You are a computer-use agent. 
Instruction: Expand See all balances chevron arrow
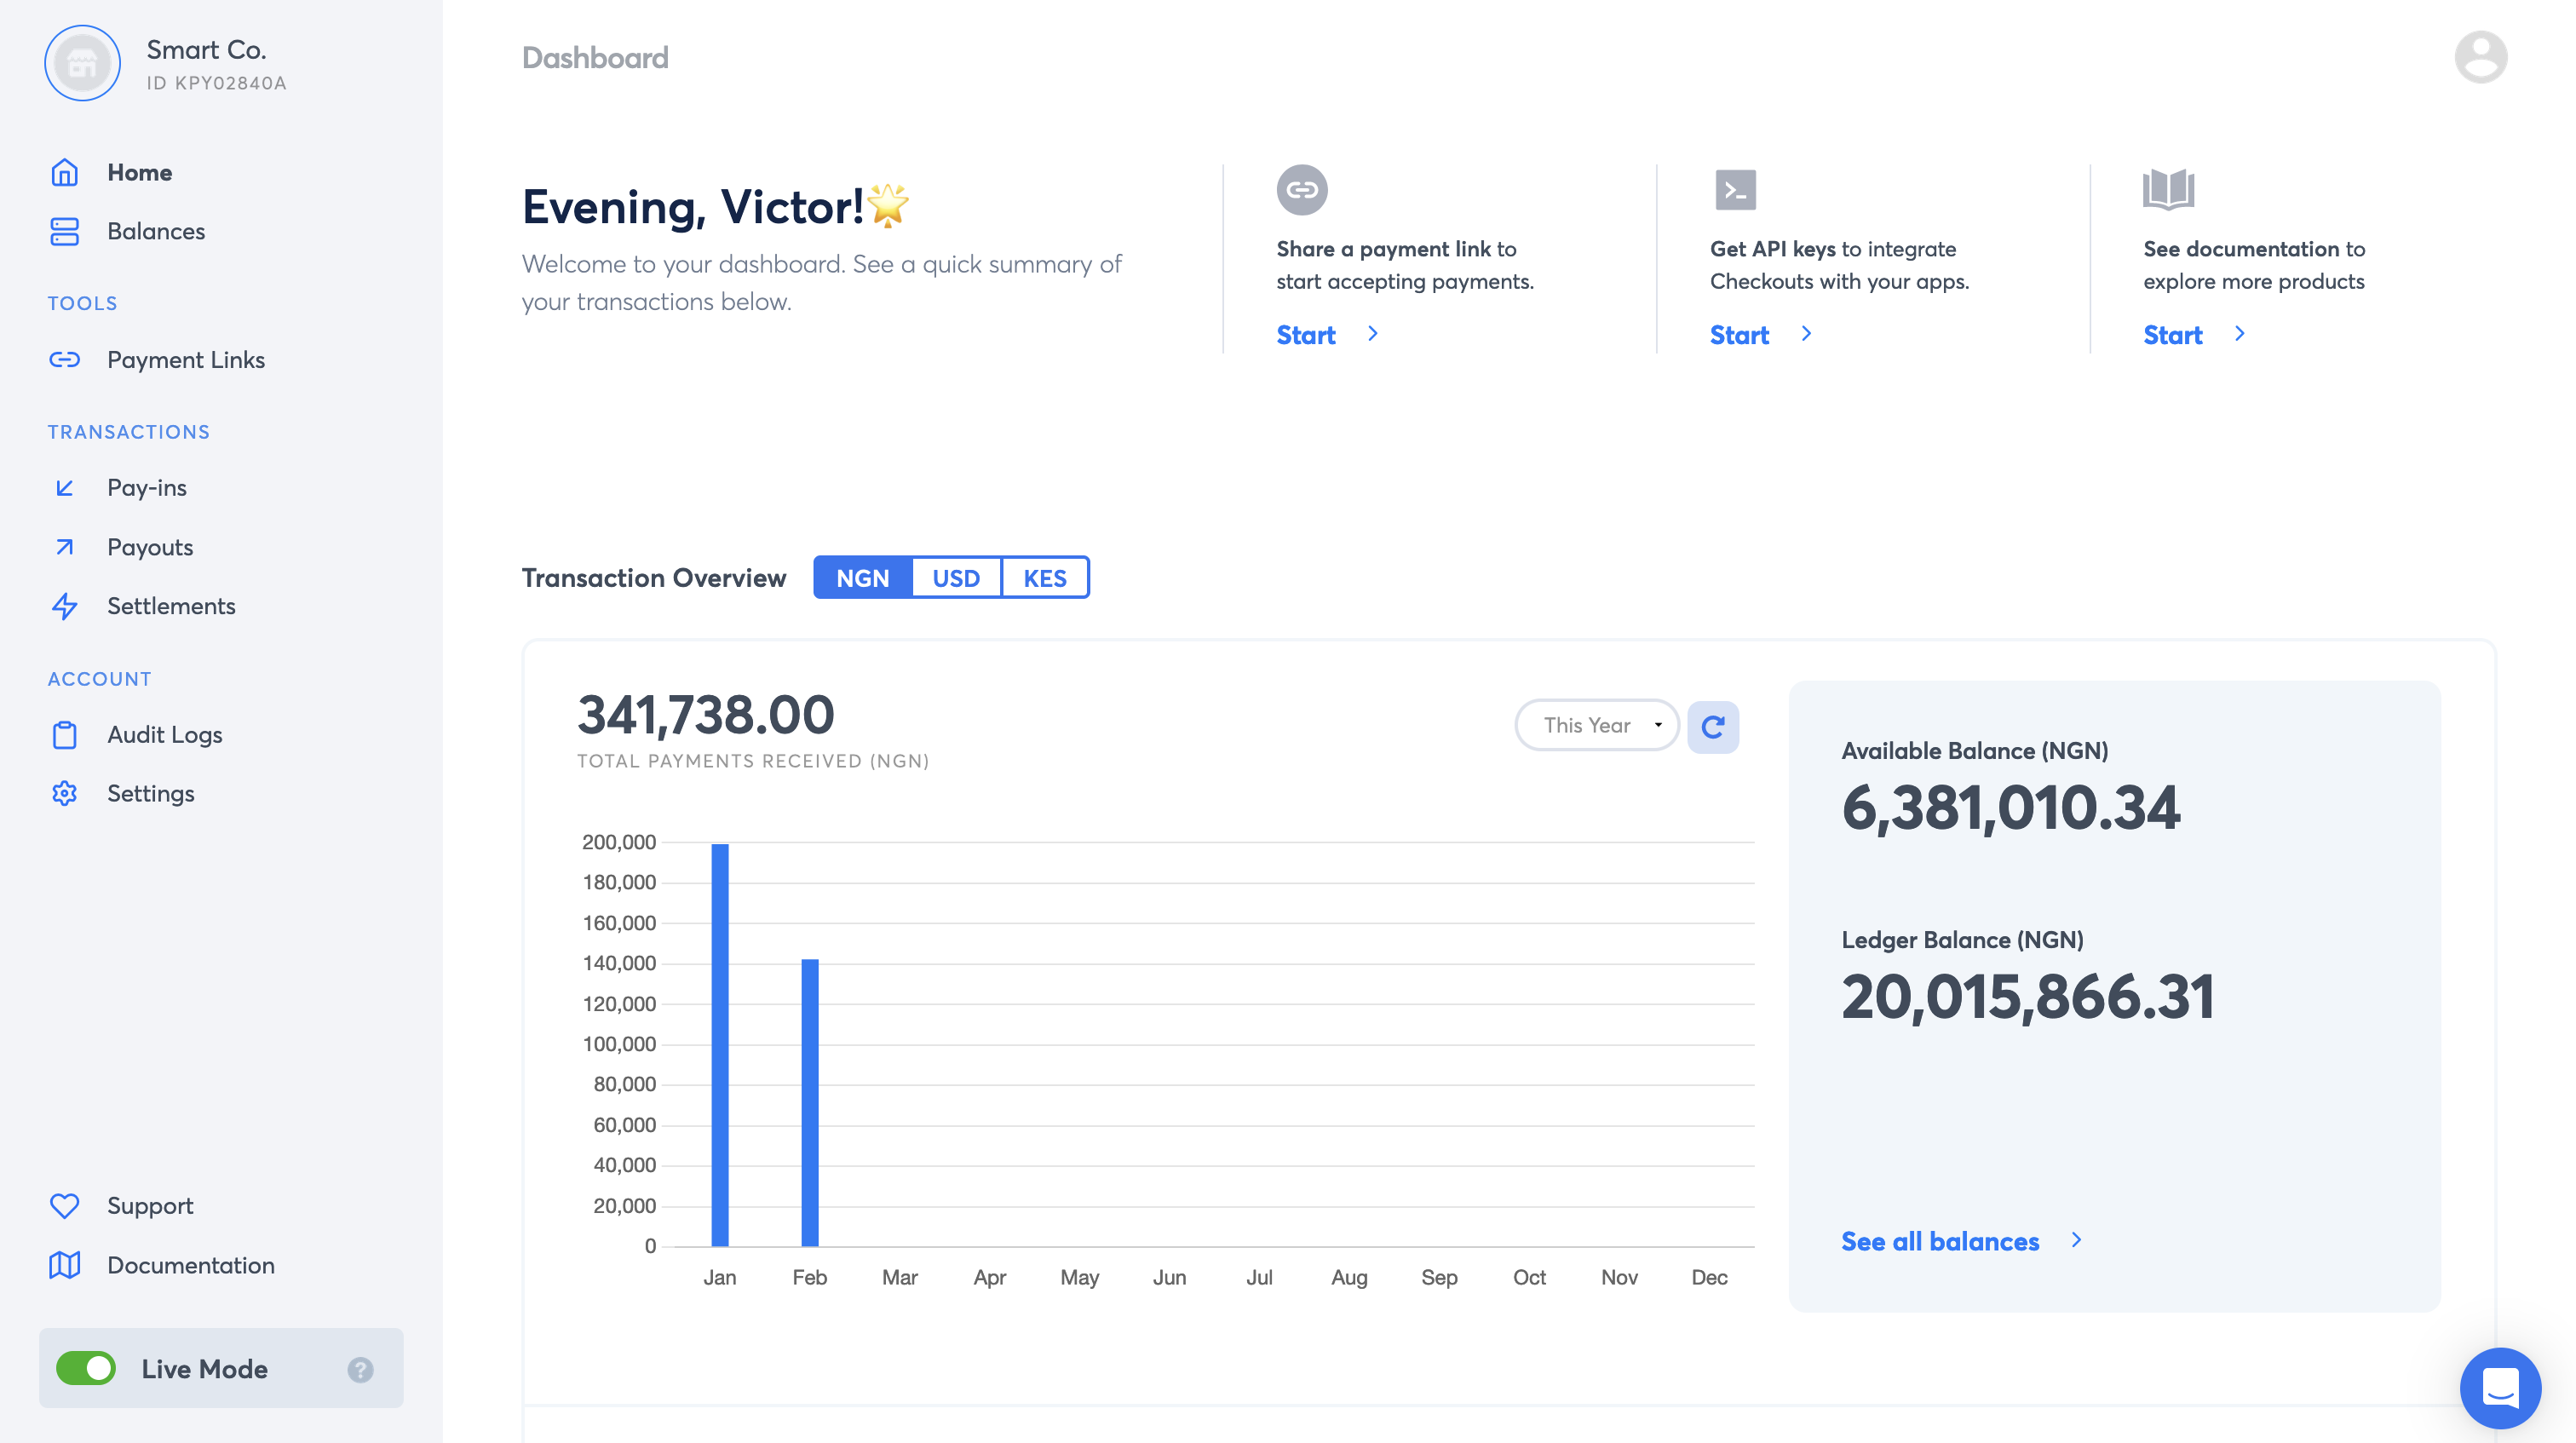pyautogui.click(x=2076, y=1240)
